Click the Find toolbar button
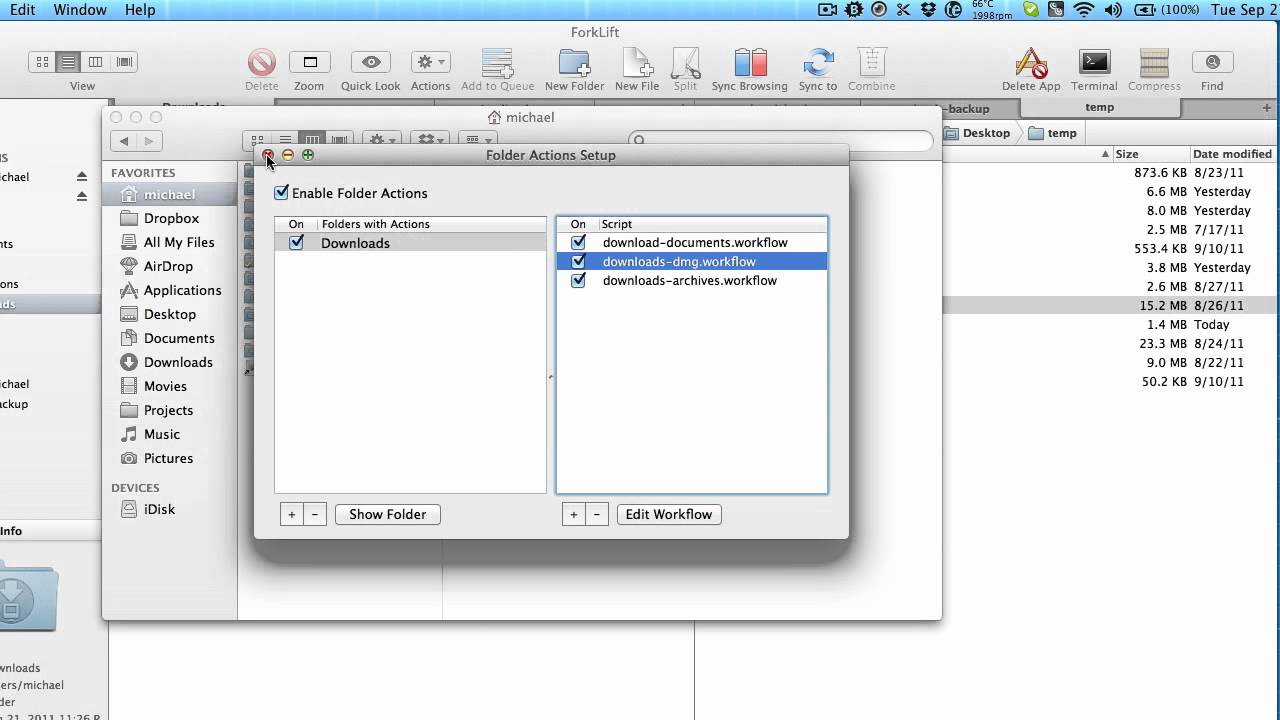Screen dimensions: 1280x720 pyautogui.click(x=1212, y=63)
